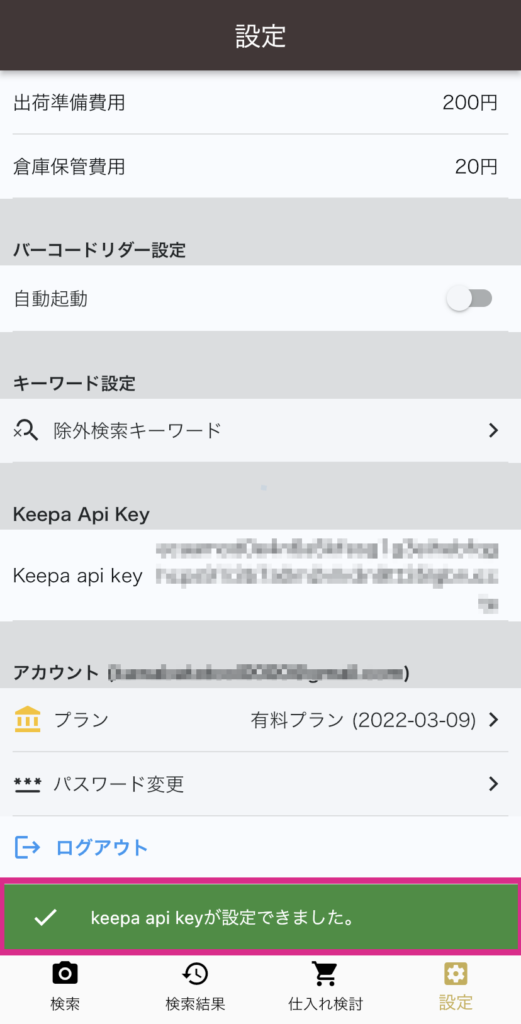Open plan details via 有料プラン chevron
This screenshot has height=1024, width=521.
(x=494, y=720)
